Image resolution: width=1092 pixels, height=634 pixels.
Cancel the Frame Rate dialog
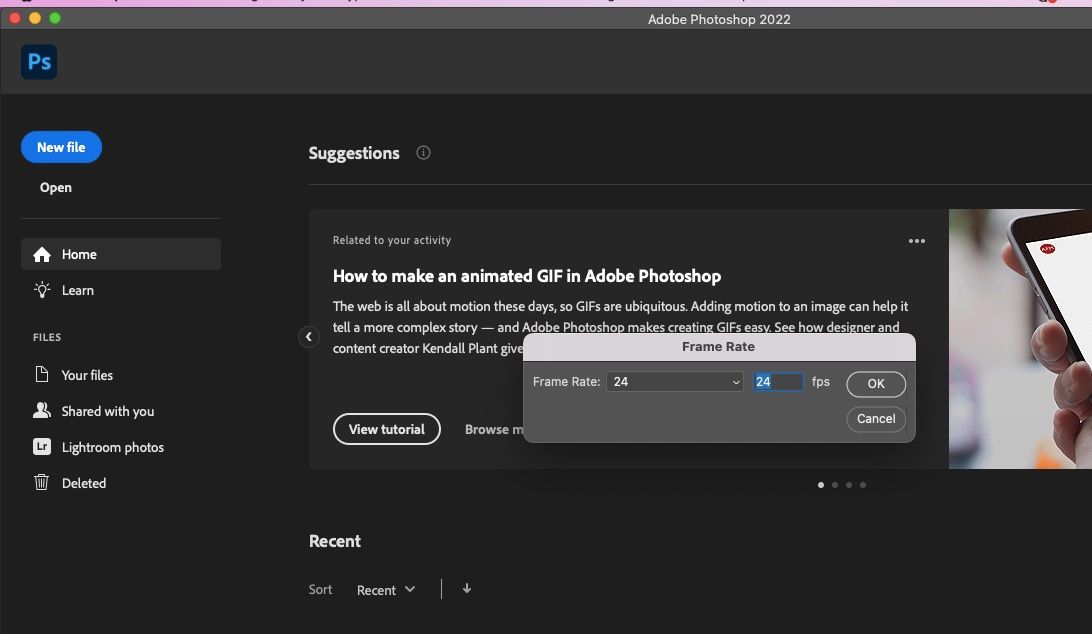point(876,419)
